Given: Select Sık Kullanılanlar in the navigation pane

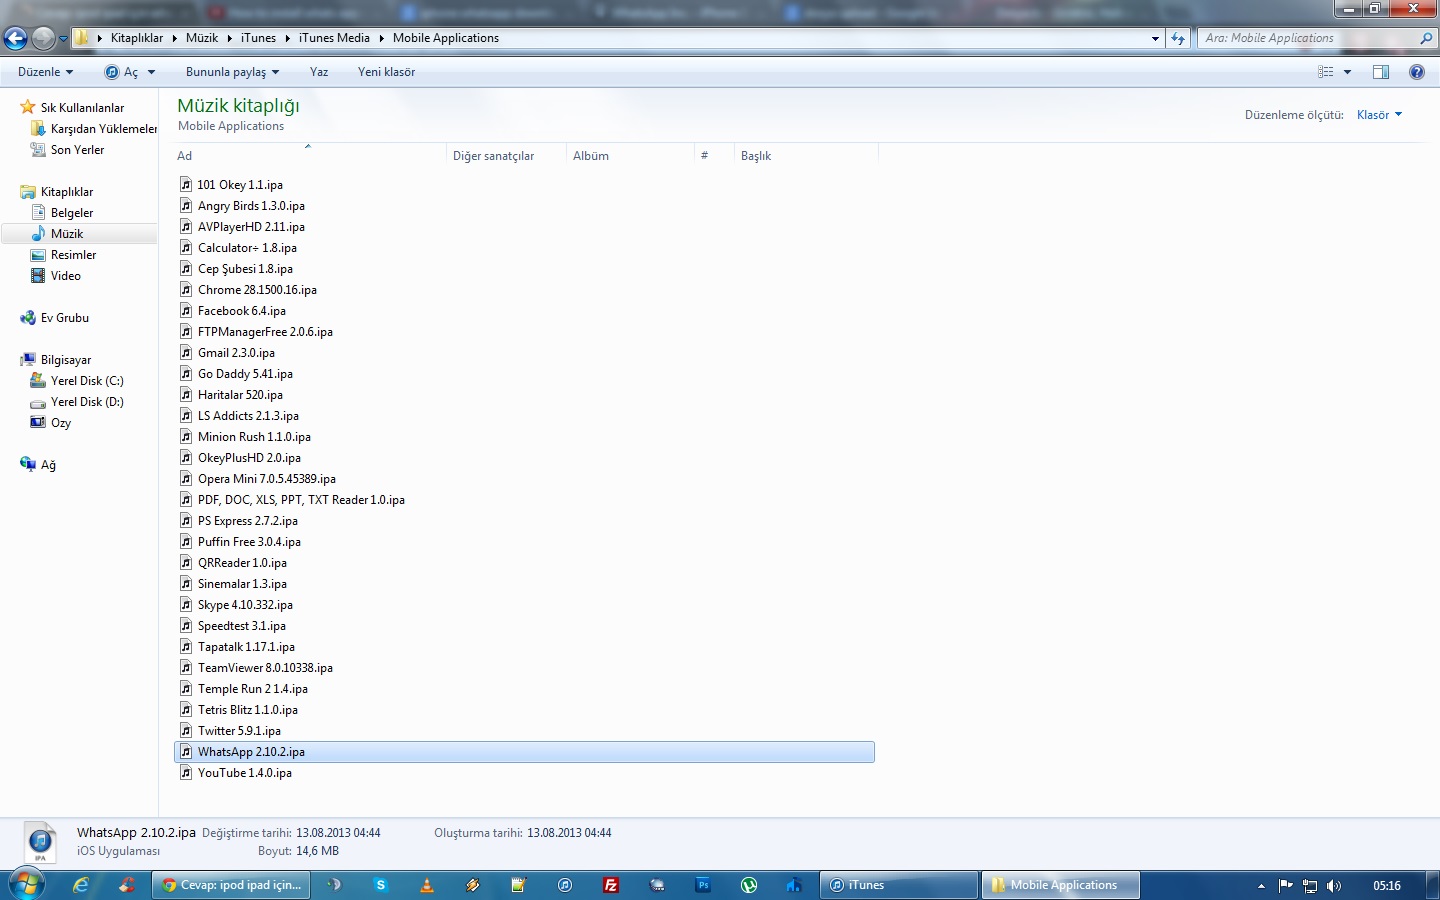Looking at the screenshot, I should (82, 108).
